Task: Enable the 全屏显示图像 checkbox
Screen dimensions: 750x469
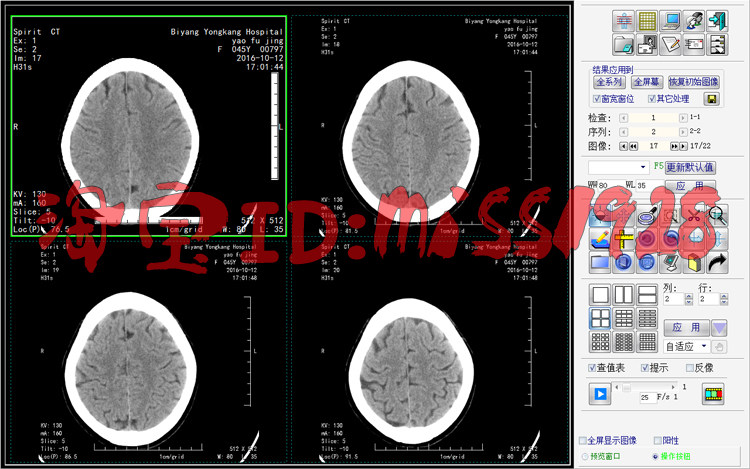Action: tap(583, 440)
